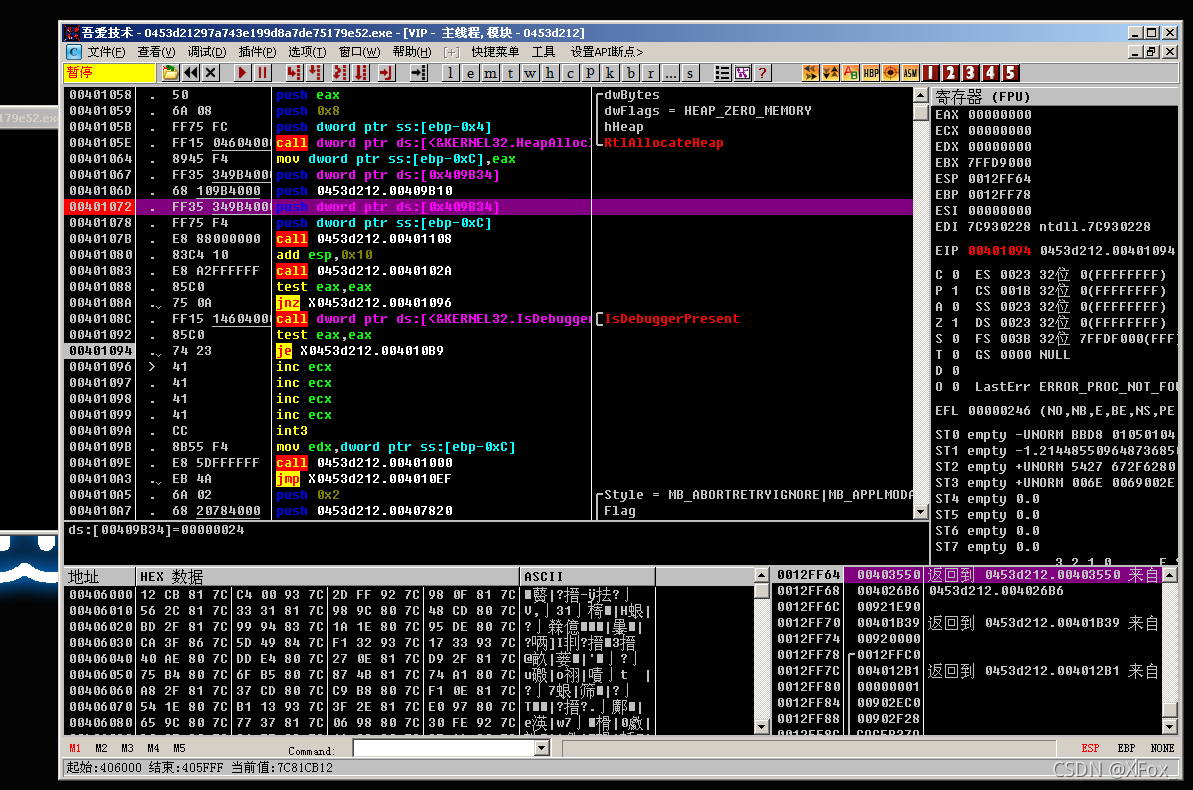1193x790 pixels.
Task: Open the Run trace (...) button
Action: pyautogui.click(x=670, y=73)
